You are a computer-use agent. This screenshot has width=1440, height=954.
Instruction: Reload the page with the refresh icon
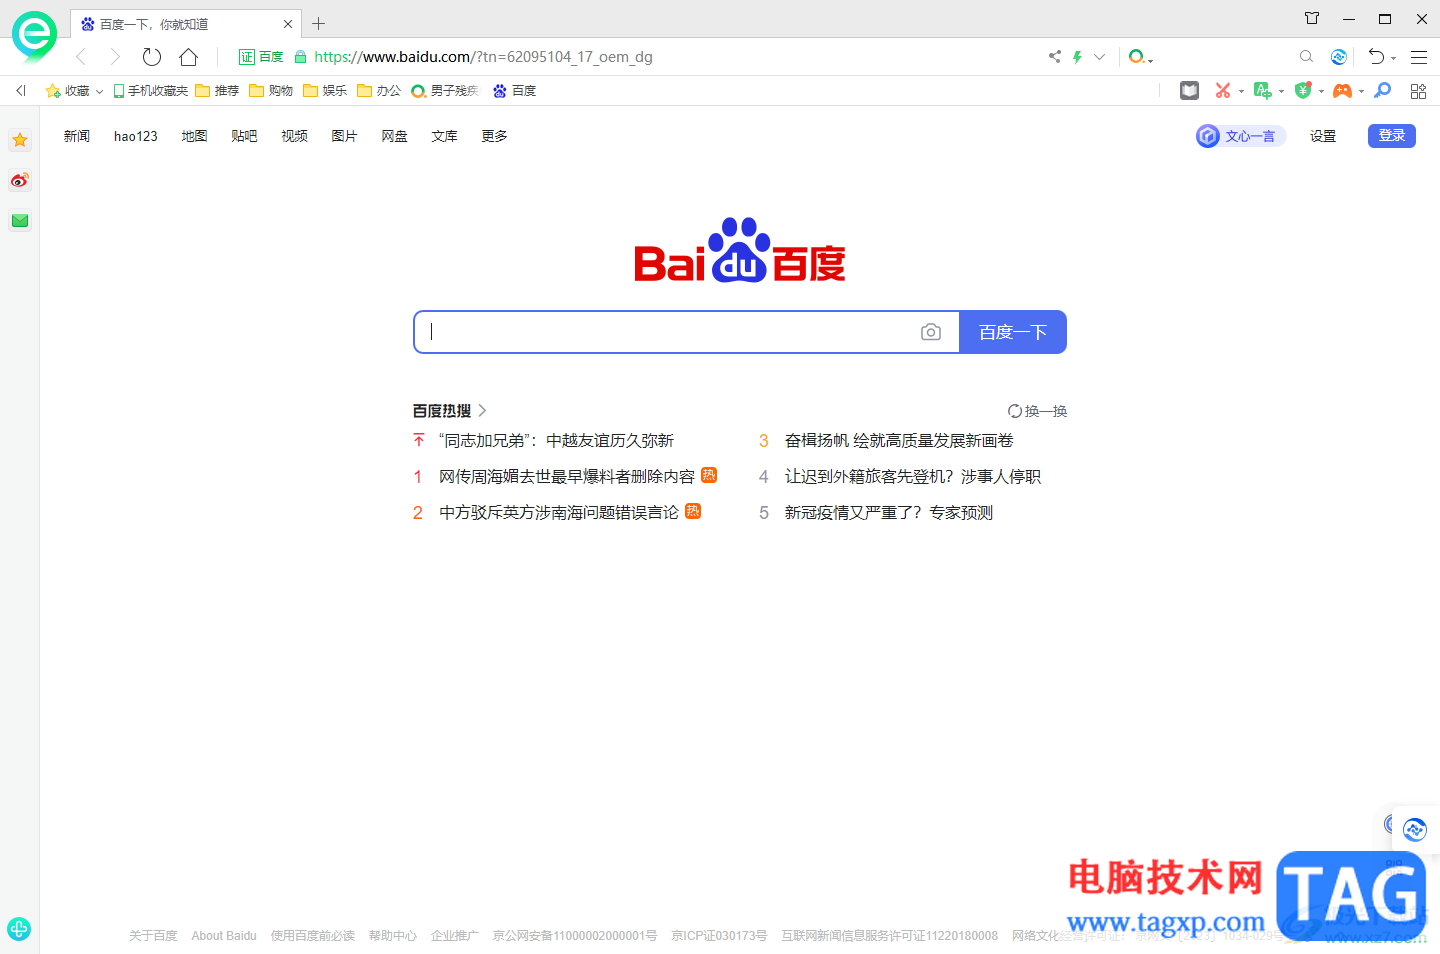(152, 57)
